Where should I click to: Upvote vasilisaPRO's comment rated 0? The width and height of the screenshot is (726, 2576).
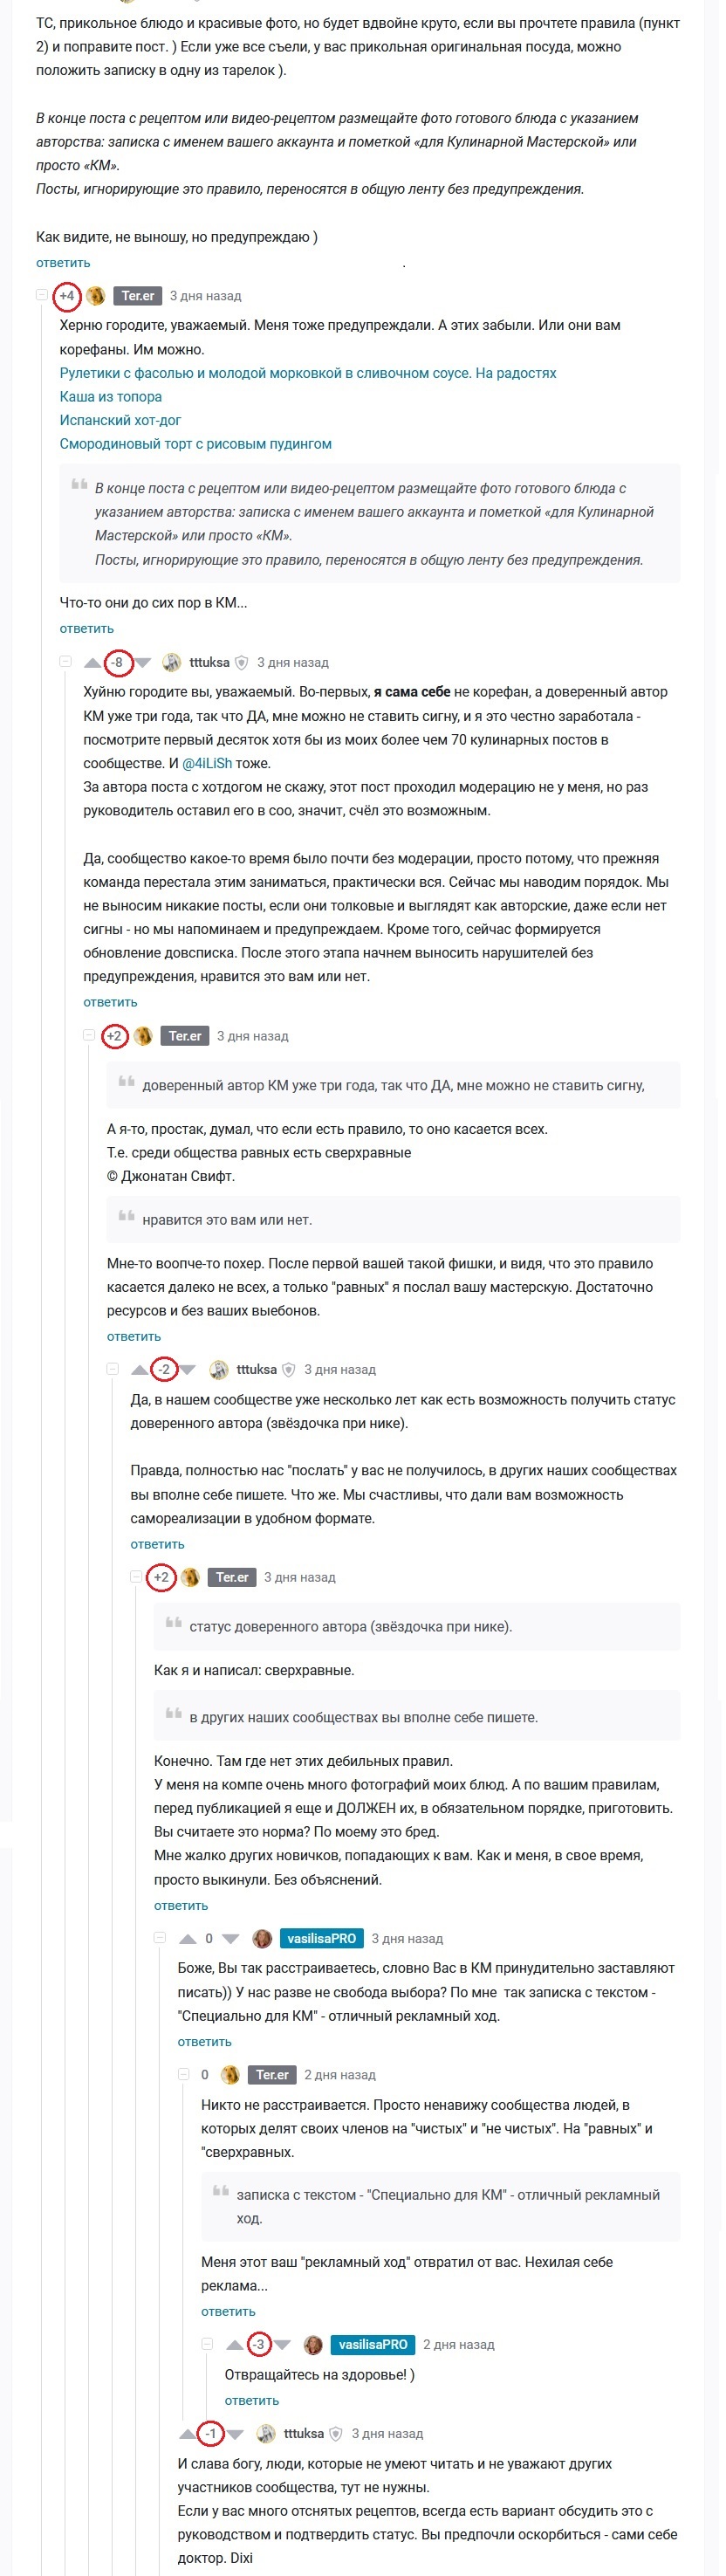(x=187, y=1938)
